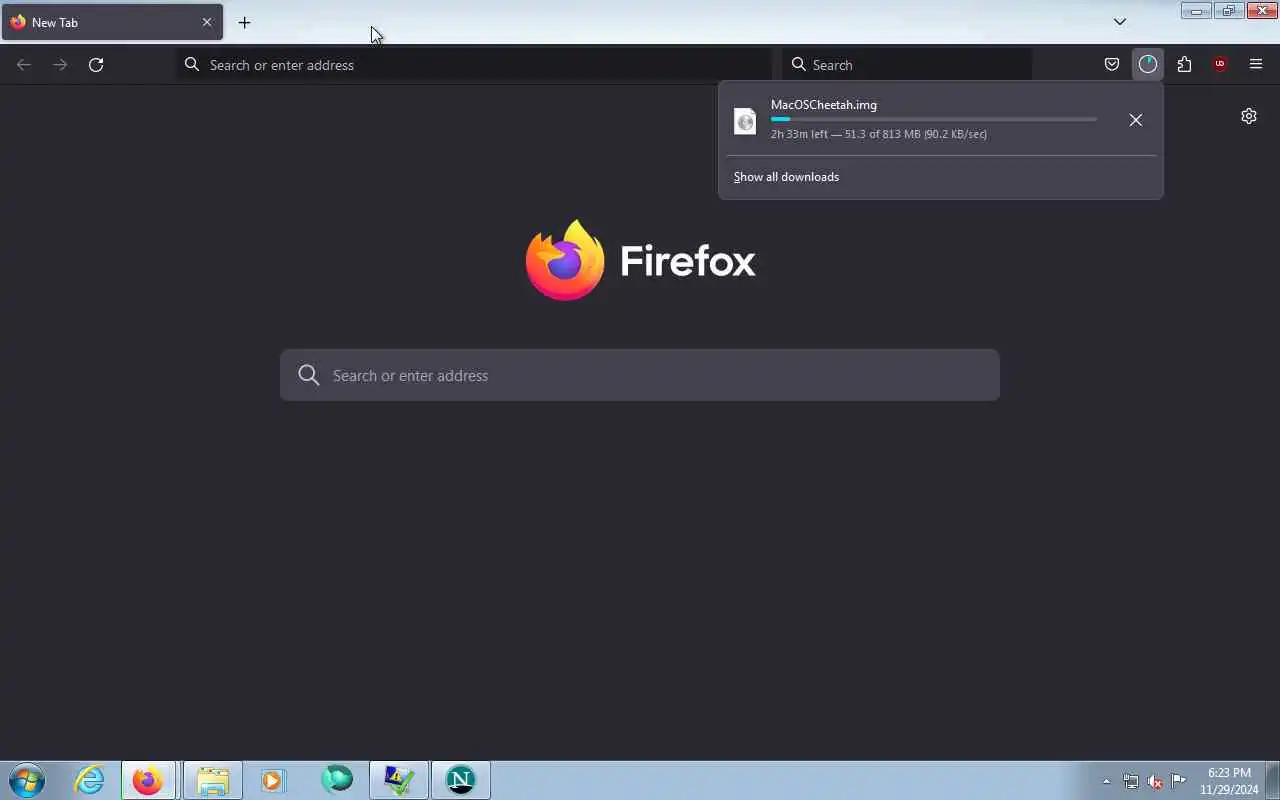Screen dimensions: 1280x800
Task: Focus the URL address bar
Action: click(475, 65)
